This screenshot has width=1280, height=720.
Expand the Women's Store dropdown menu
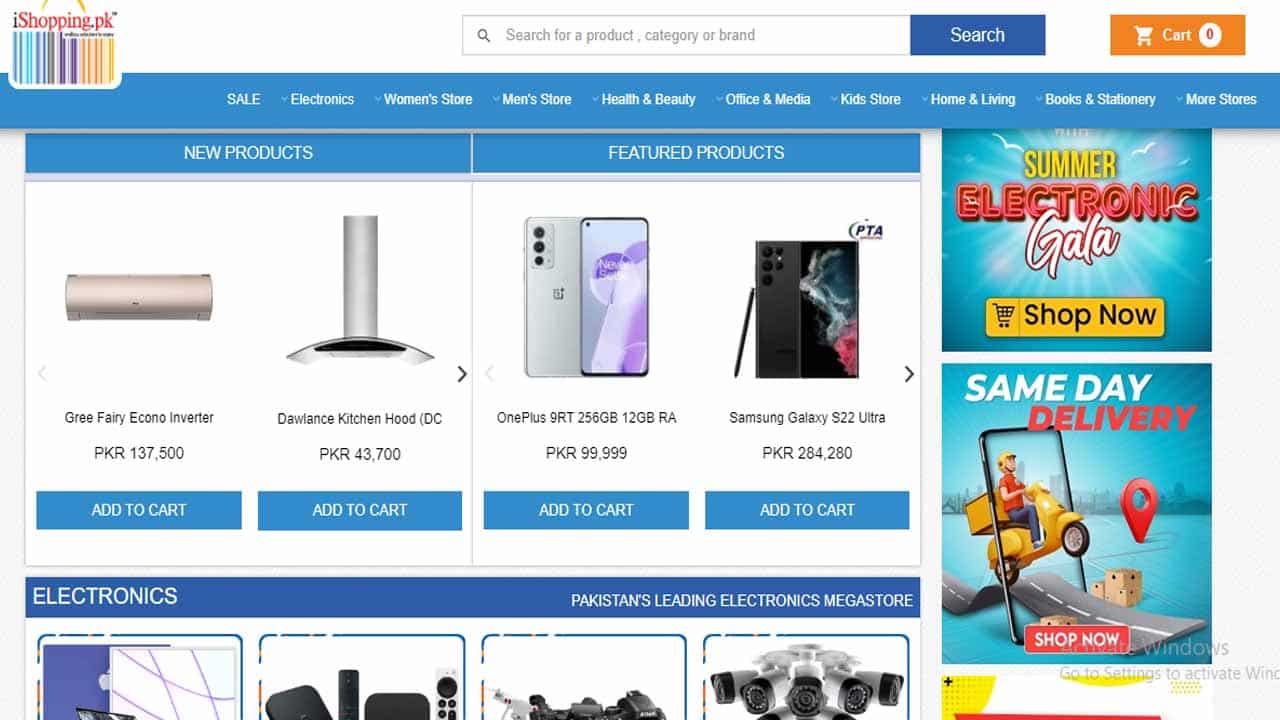423,99
